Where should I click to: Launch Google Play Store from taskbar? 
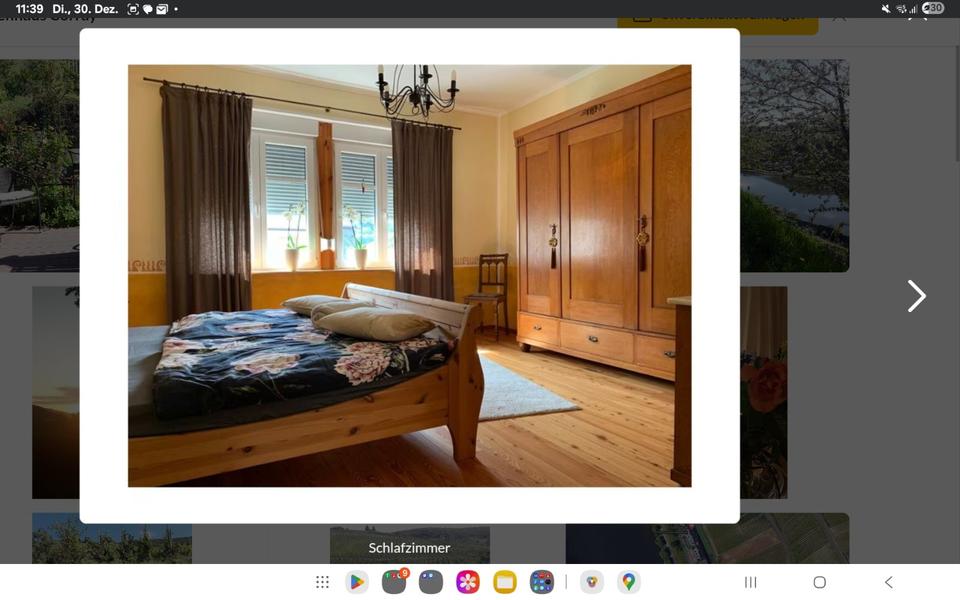[357, 582]
